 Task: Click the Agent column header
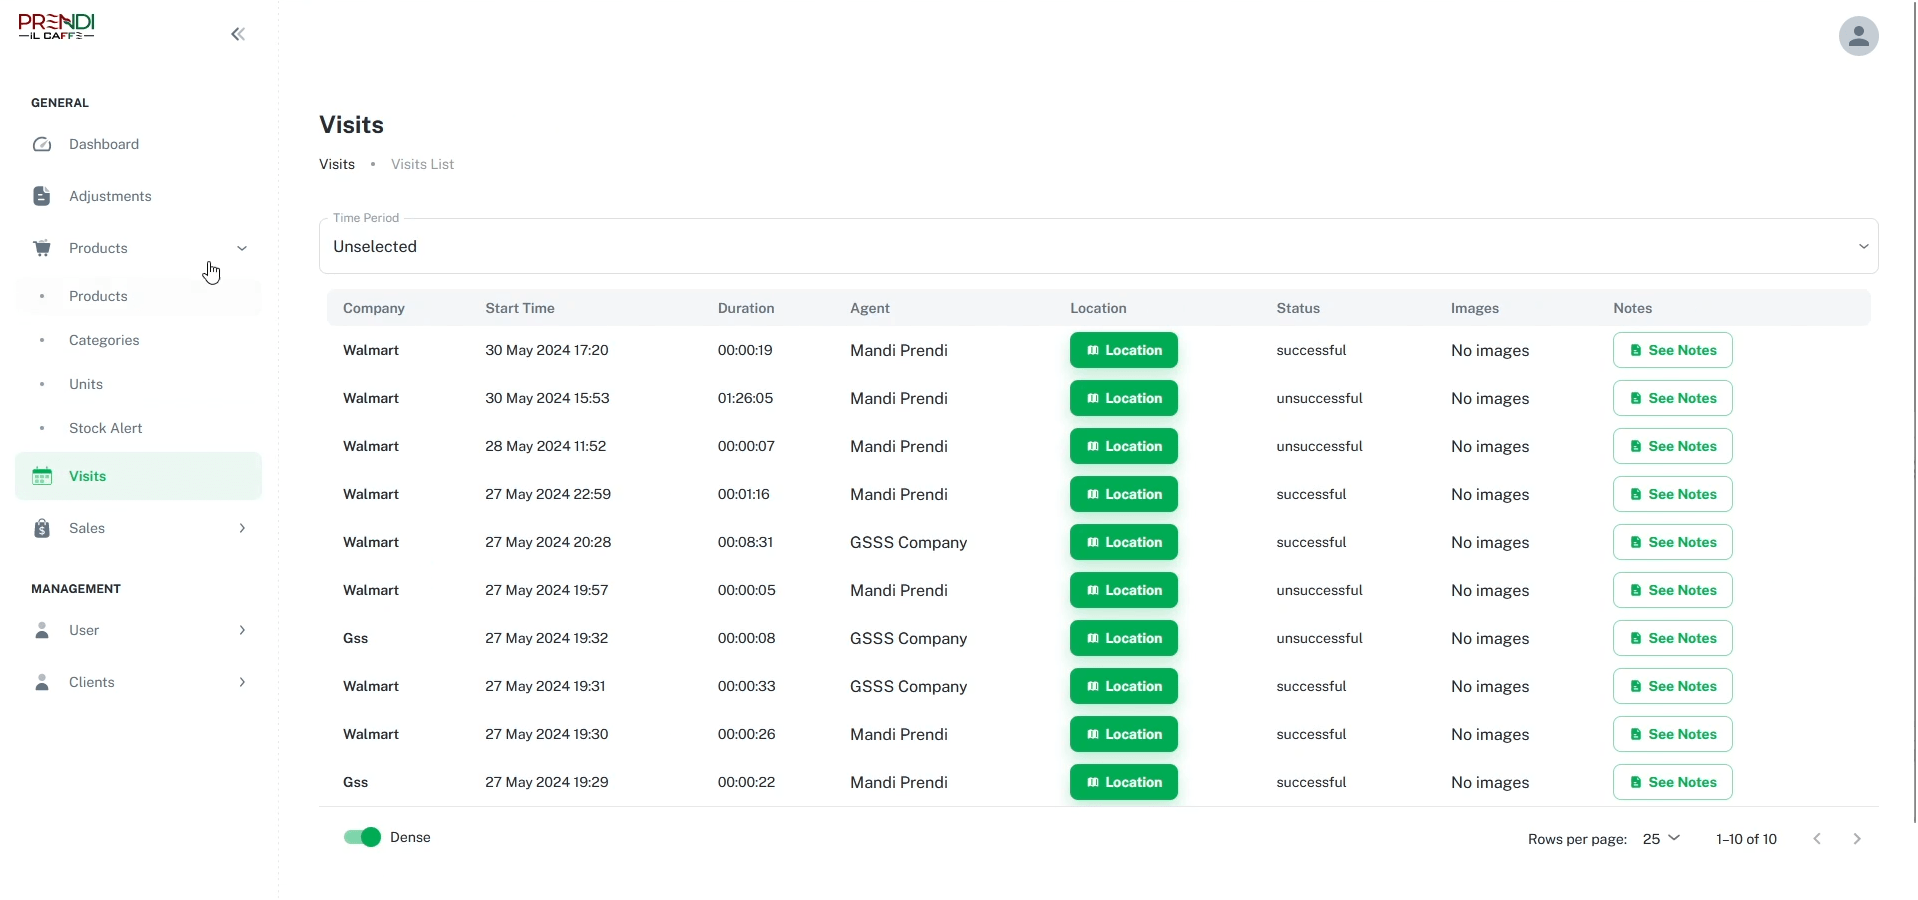click(x=870, y=308)
